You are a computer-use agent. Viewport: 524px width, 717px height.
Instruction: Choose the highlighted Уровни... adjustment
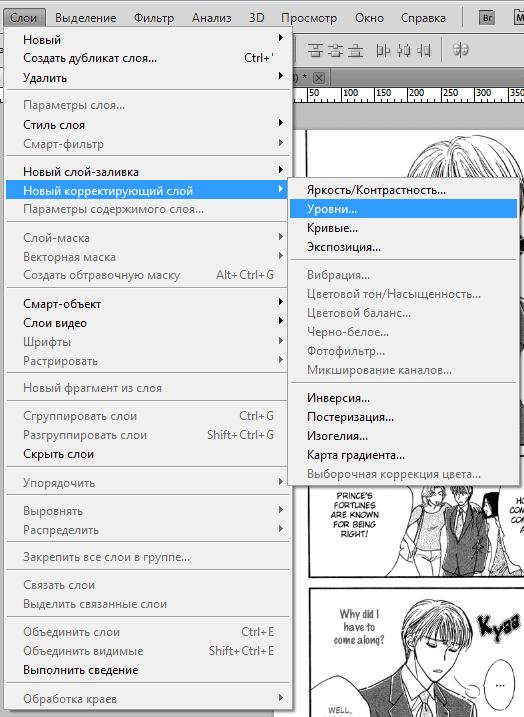(x=404, y=209)
